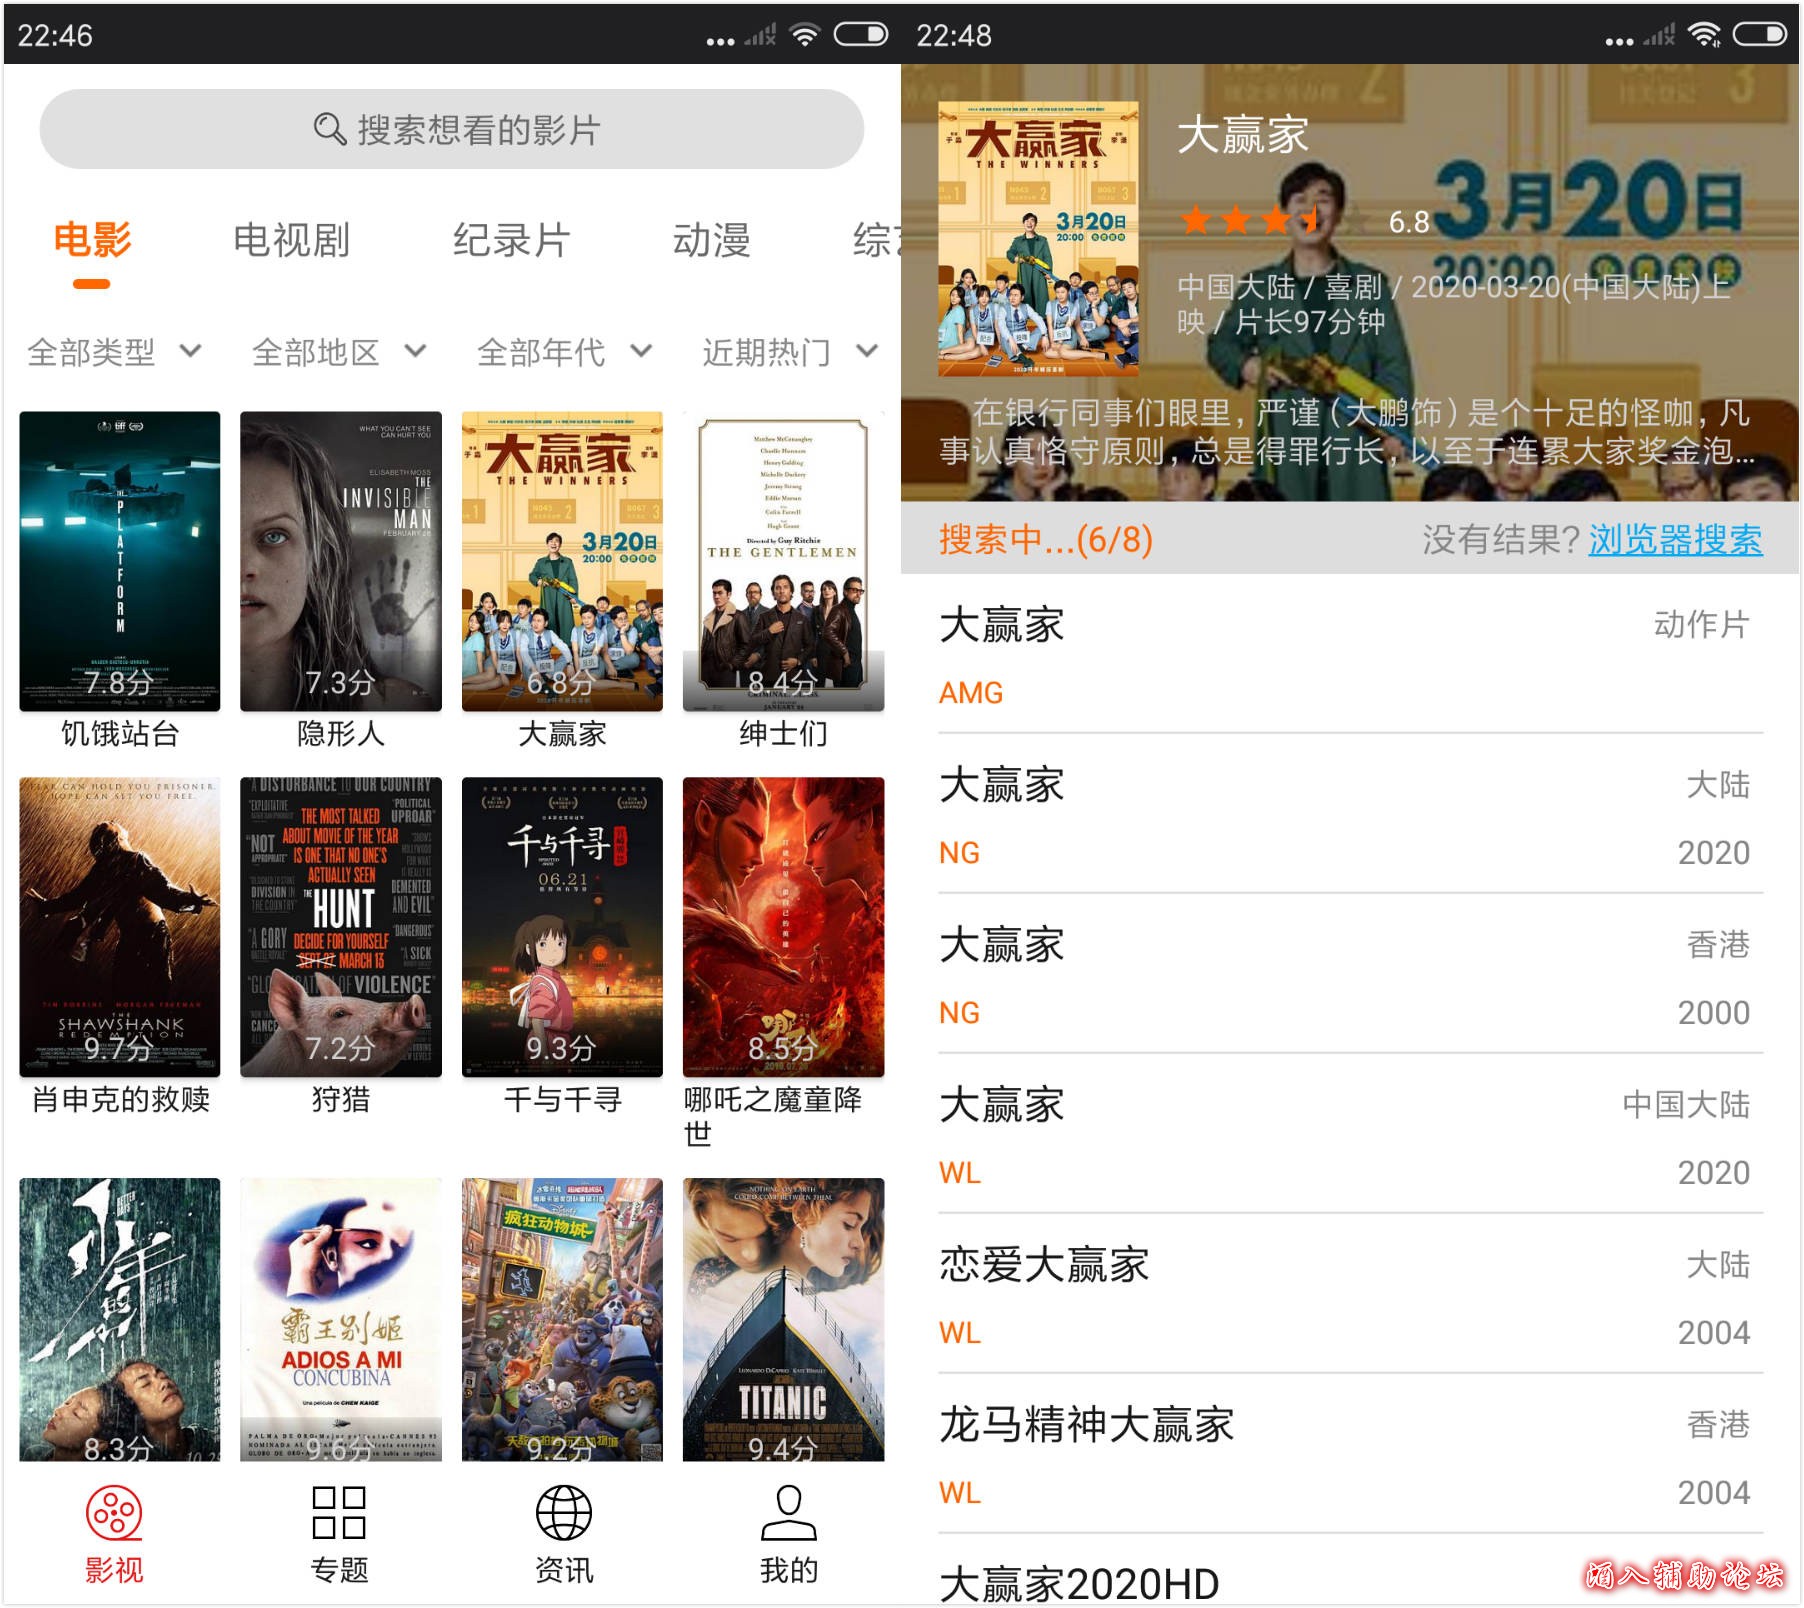Screen dimensions: 1804x1608
Task: Click the 浏览器搜索 link
Action: coord(1675,540)
